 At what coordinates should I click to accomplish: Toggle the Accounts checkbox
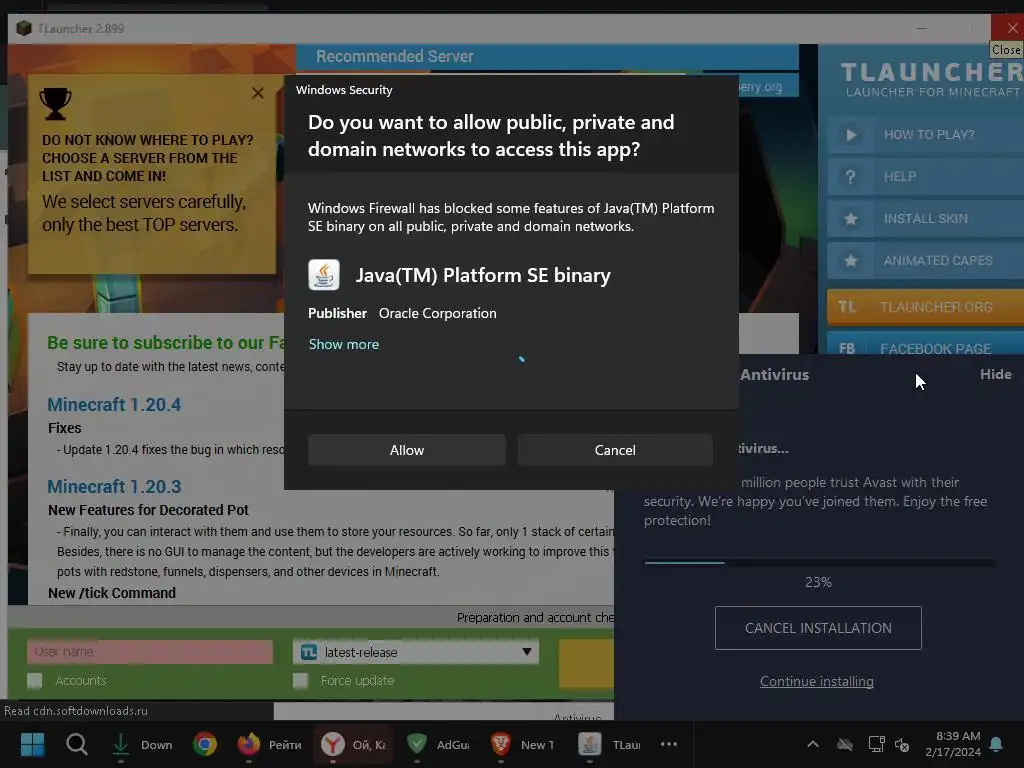[35, 681]
